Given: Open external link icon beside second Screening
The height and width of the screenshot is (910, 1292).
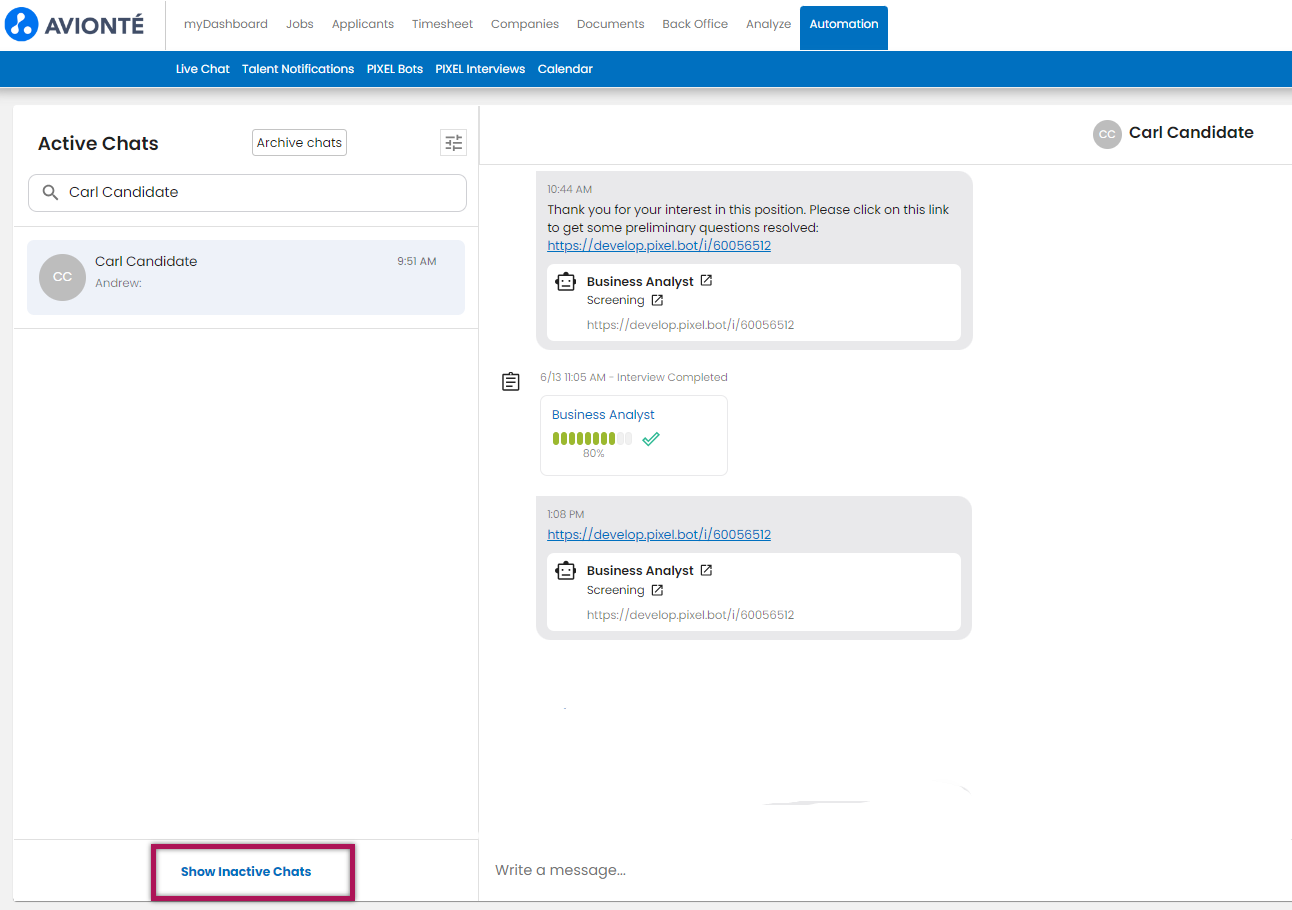Looking at the screenshot, I should [x=657, y=590].
